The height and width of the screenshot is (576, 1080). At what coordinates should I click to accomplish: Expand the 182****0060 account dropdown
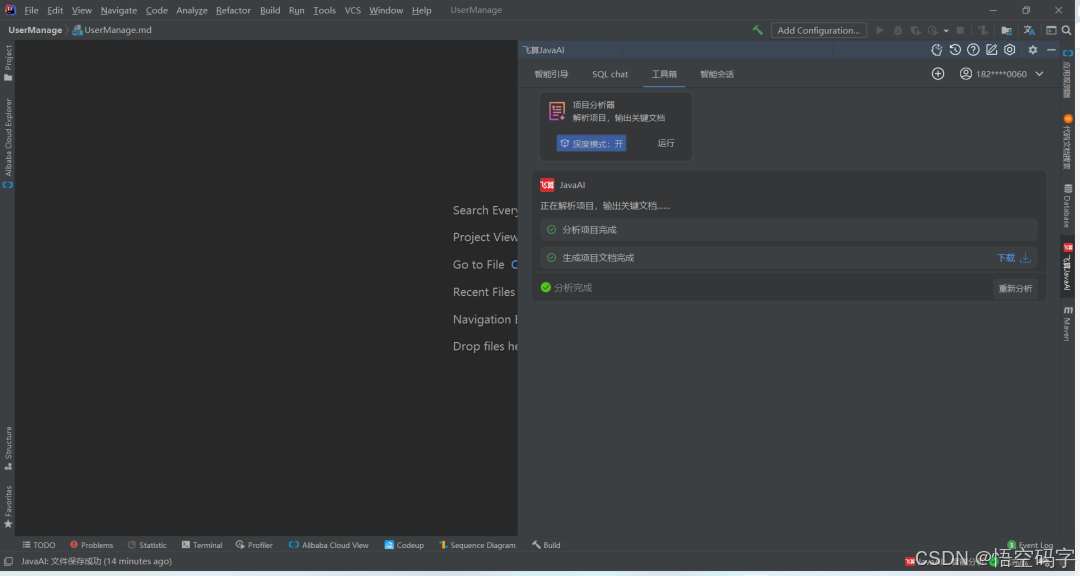click(x=1039, y=74)
